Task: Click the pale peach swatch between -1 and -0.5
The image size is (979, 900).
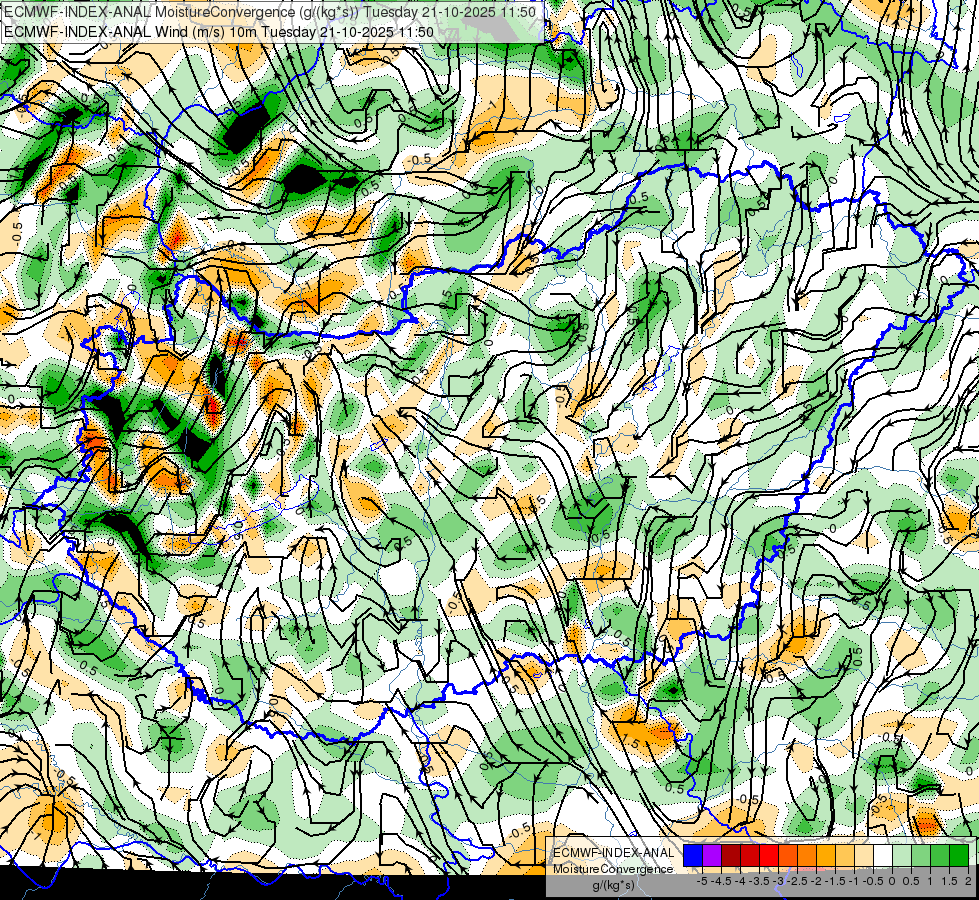Action: [x=864, y=855]
